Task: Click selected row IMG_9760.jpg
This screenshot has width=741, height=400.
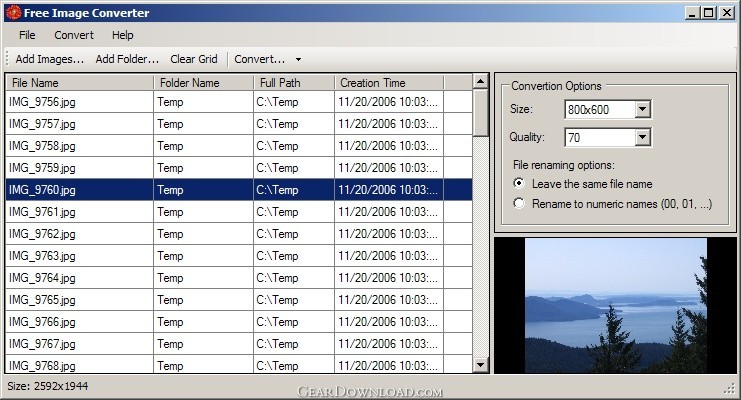Action: point(239,190)
